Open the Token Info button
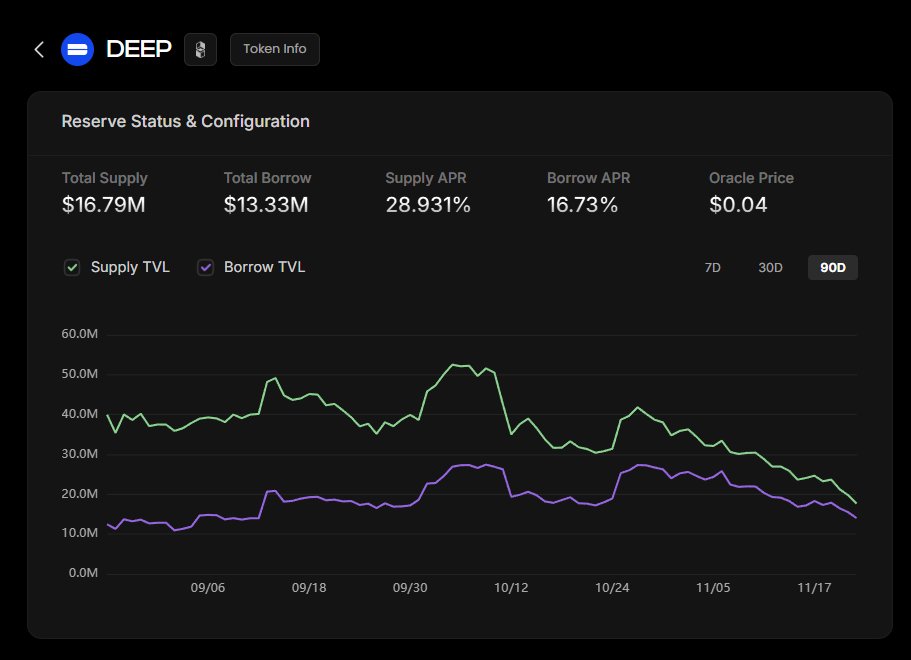This screenshot has width=911, height=660. coord(275,49)
